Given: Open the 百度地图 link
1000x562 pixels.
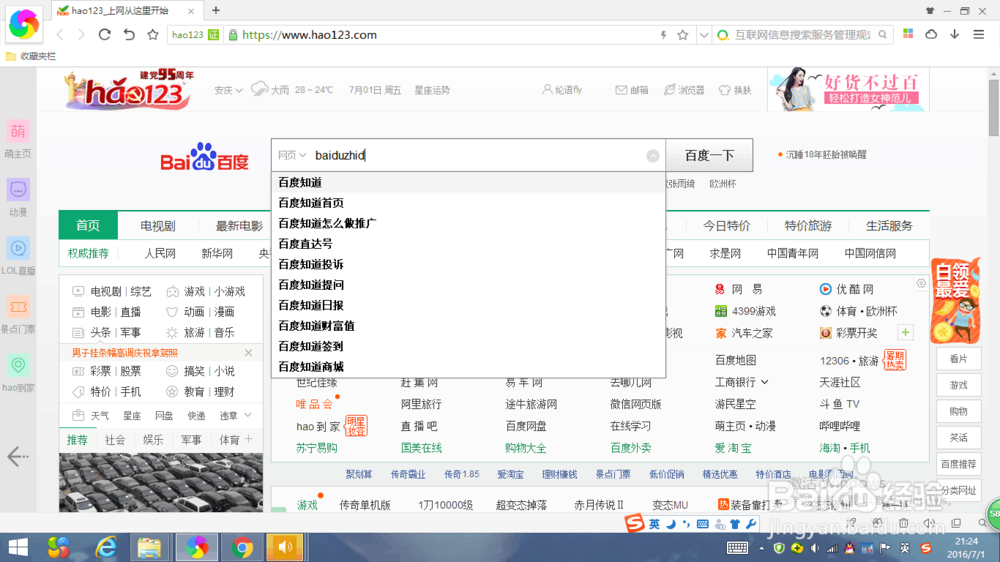Looking at the screenshot, I should [x=735, y=360].
